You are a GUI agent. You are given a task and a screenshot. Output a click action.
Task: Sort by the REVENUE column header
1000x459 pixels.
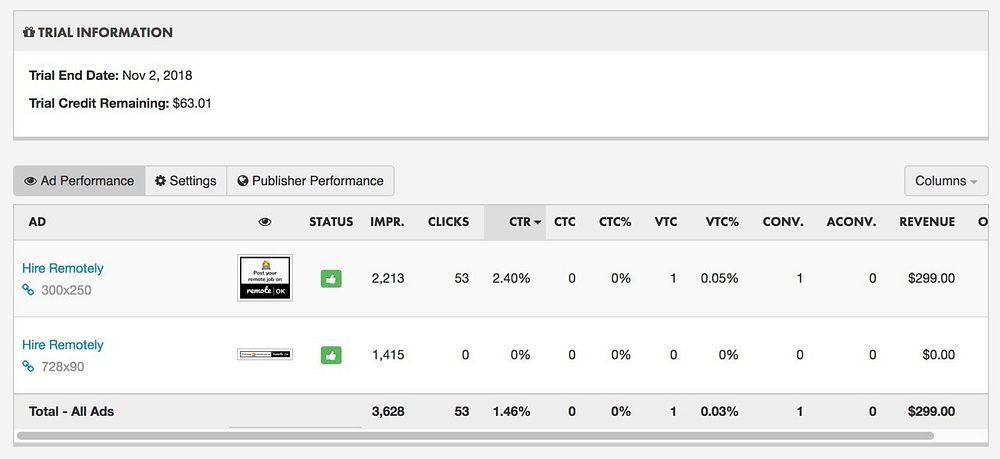tap(926, 222)
